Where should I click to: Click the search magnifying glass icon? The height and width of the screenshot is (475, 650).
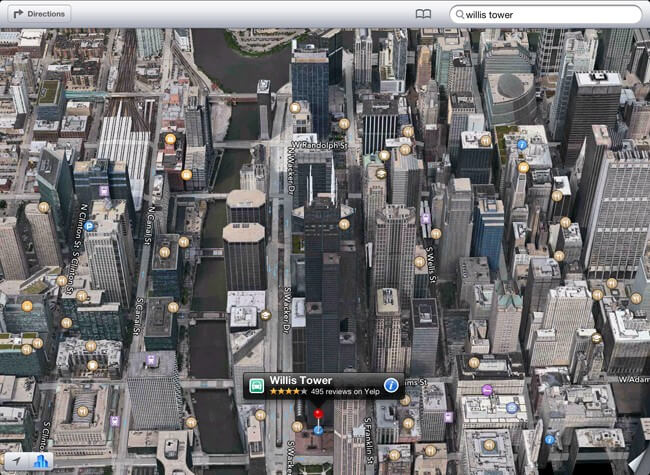point(459,15)
